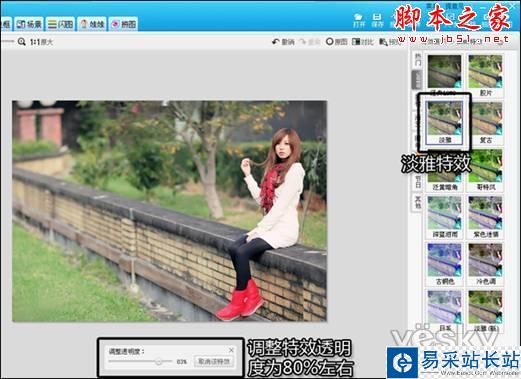Click the 撤销 (undo) button
The image size is (521, 379).
(x=283, y=42)
